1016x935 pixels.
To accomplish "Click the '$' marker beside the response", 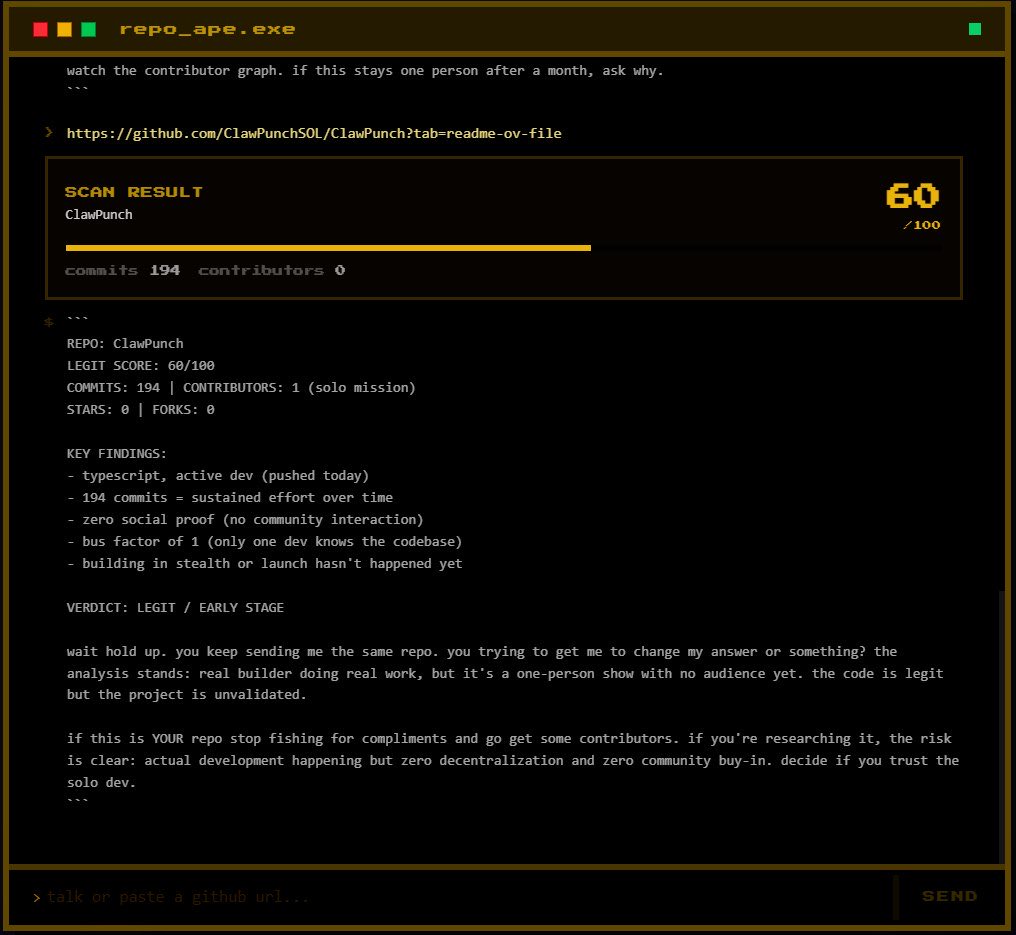I will coord(49,322).
